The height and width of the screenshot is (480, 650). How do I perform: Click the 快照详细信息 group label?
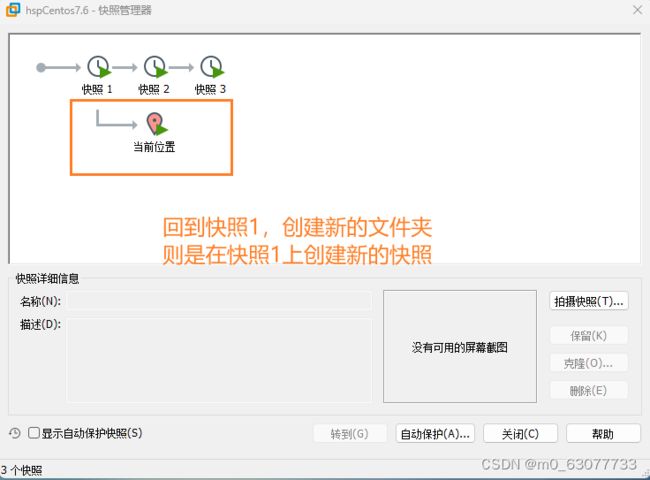(x=47, y=279)
